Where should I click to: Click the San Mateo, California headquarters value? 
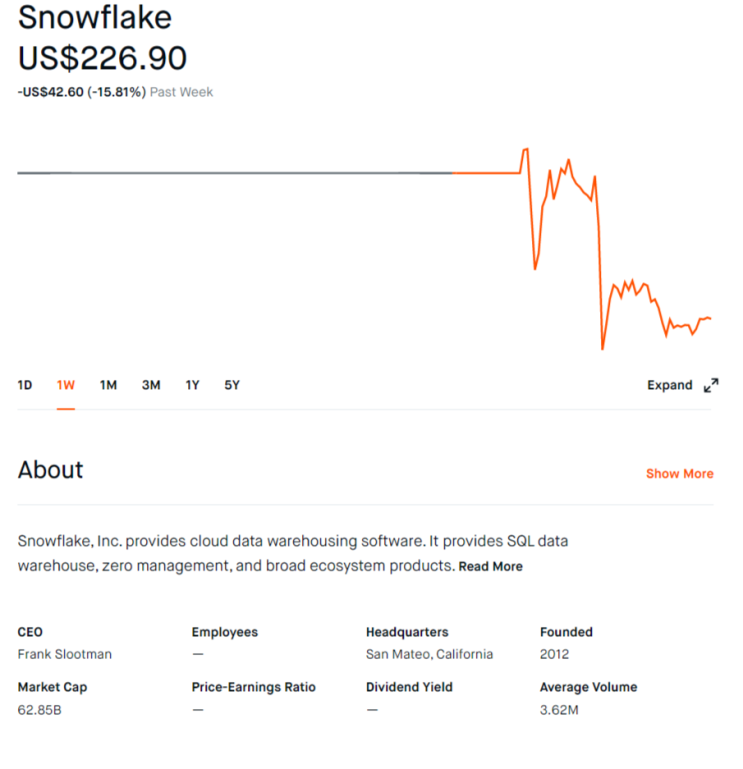(429, 654)
